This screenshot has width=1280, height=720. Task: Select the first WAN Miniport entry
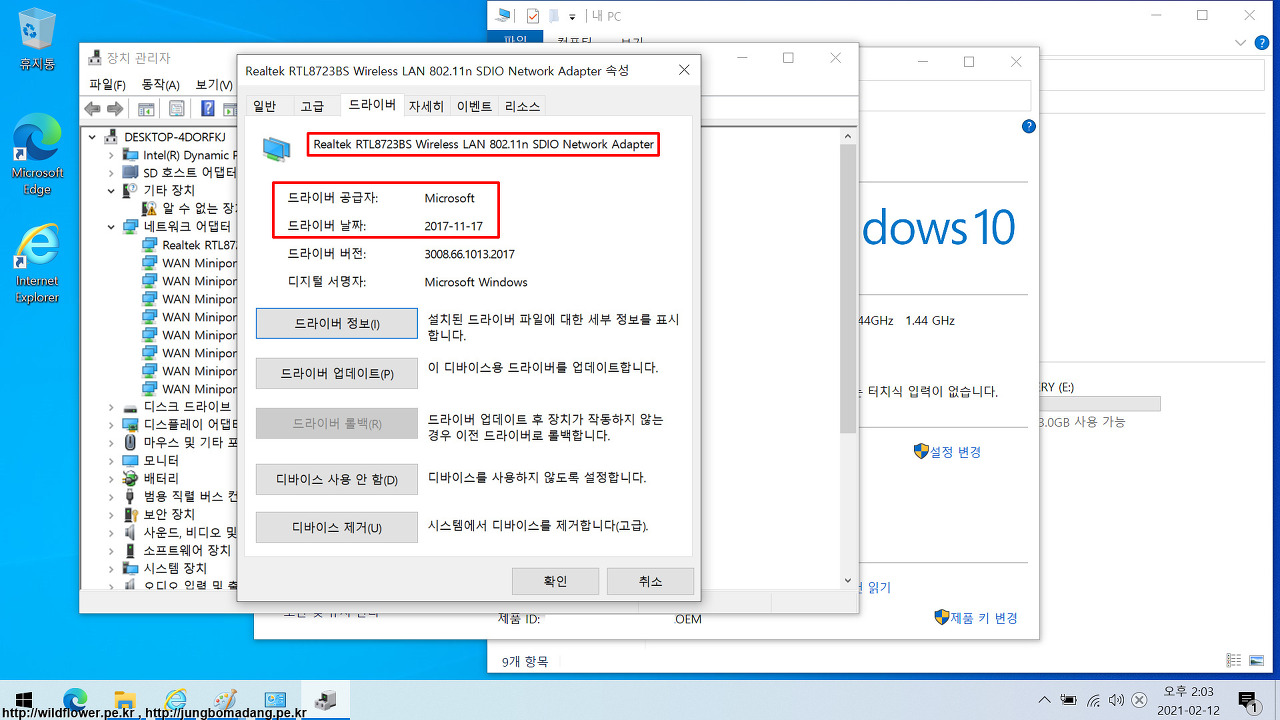click(x=190, y=263)
